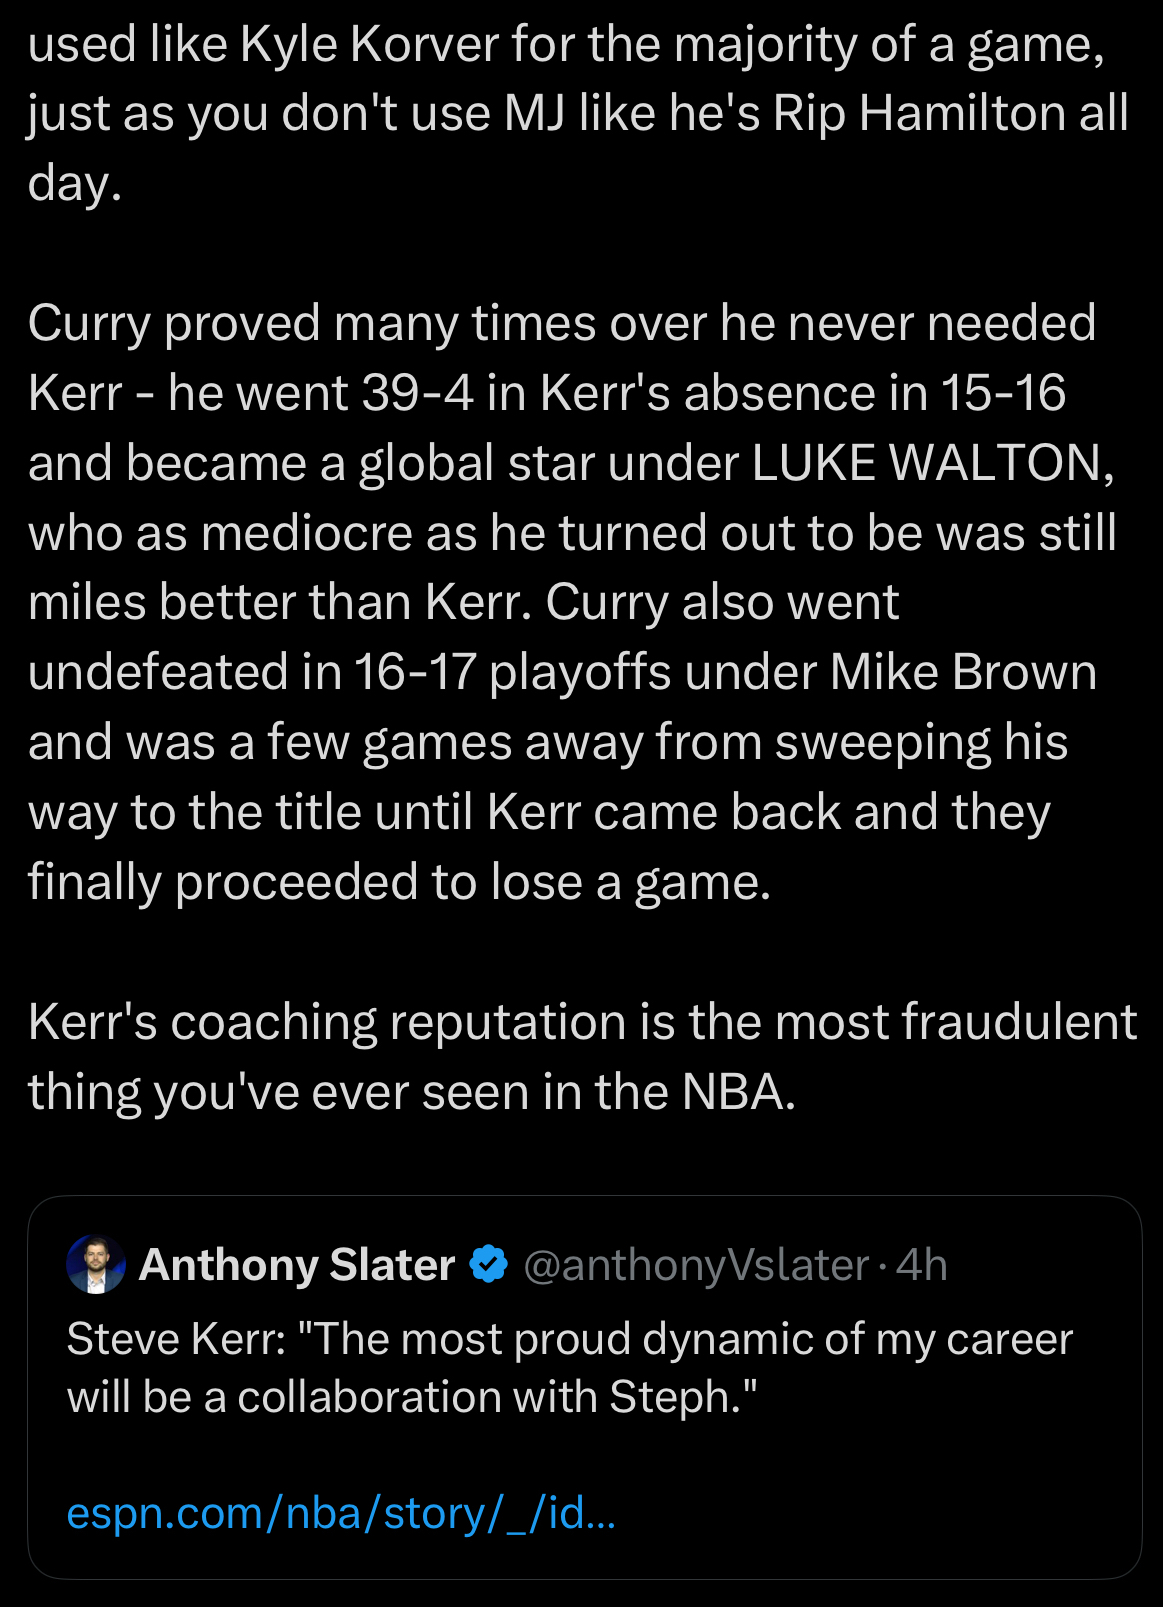Open the espn.com/nba/story link
1163x1607 pixels.
pos(341,1513)
